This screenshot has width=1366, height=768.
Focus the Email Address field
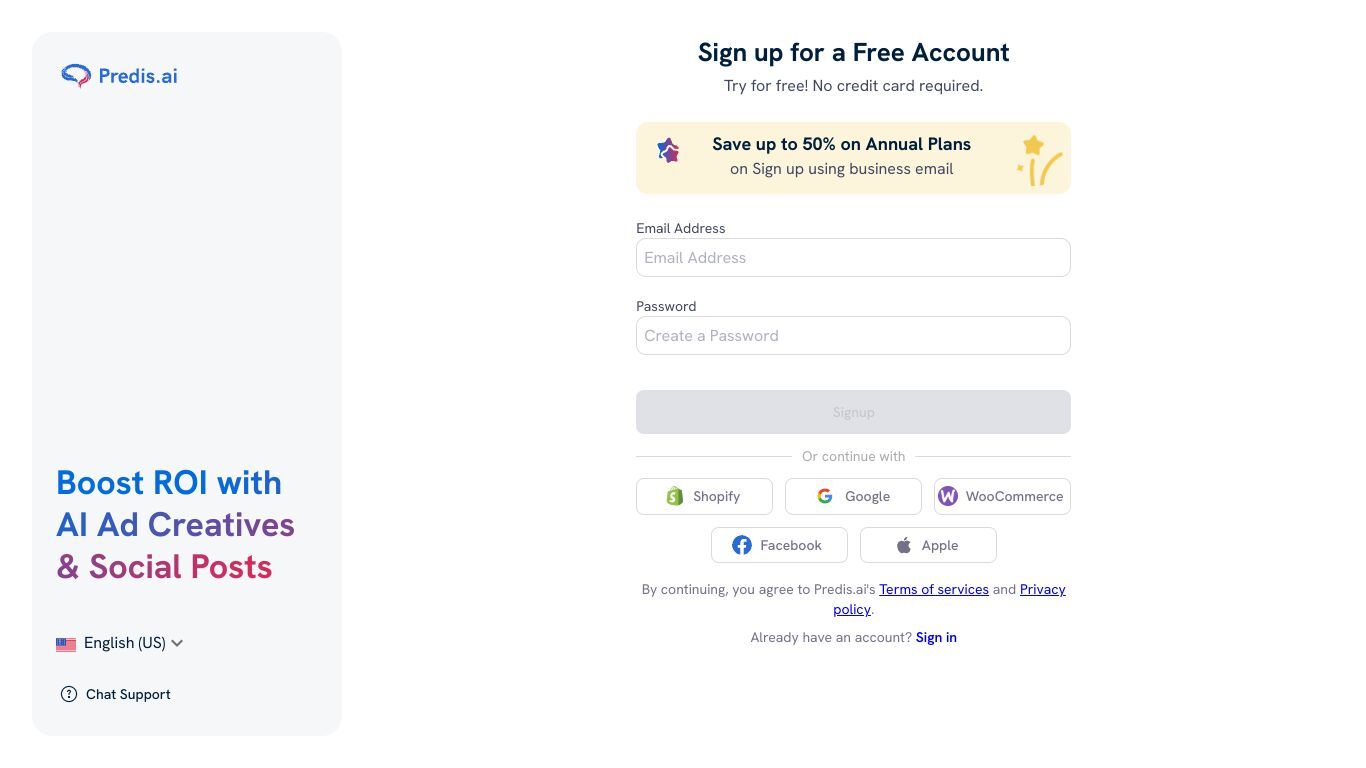853,257
